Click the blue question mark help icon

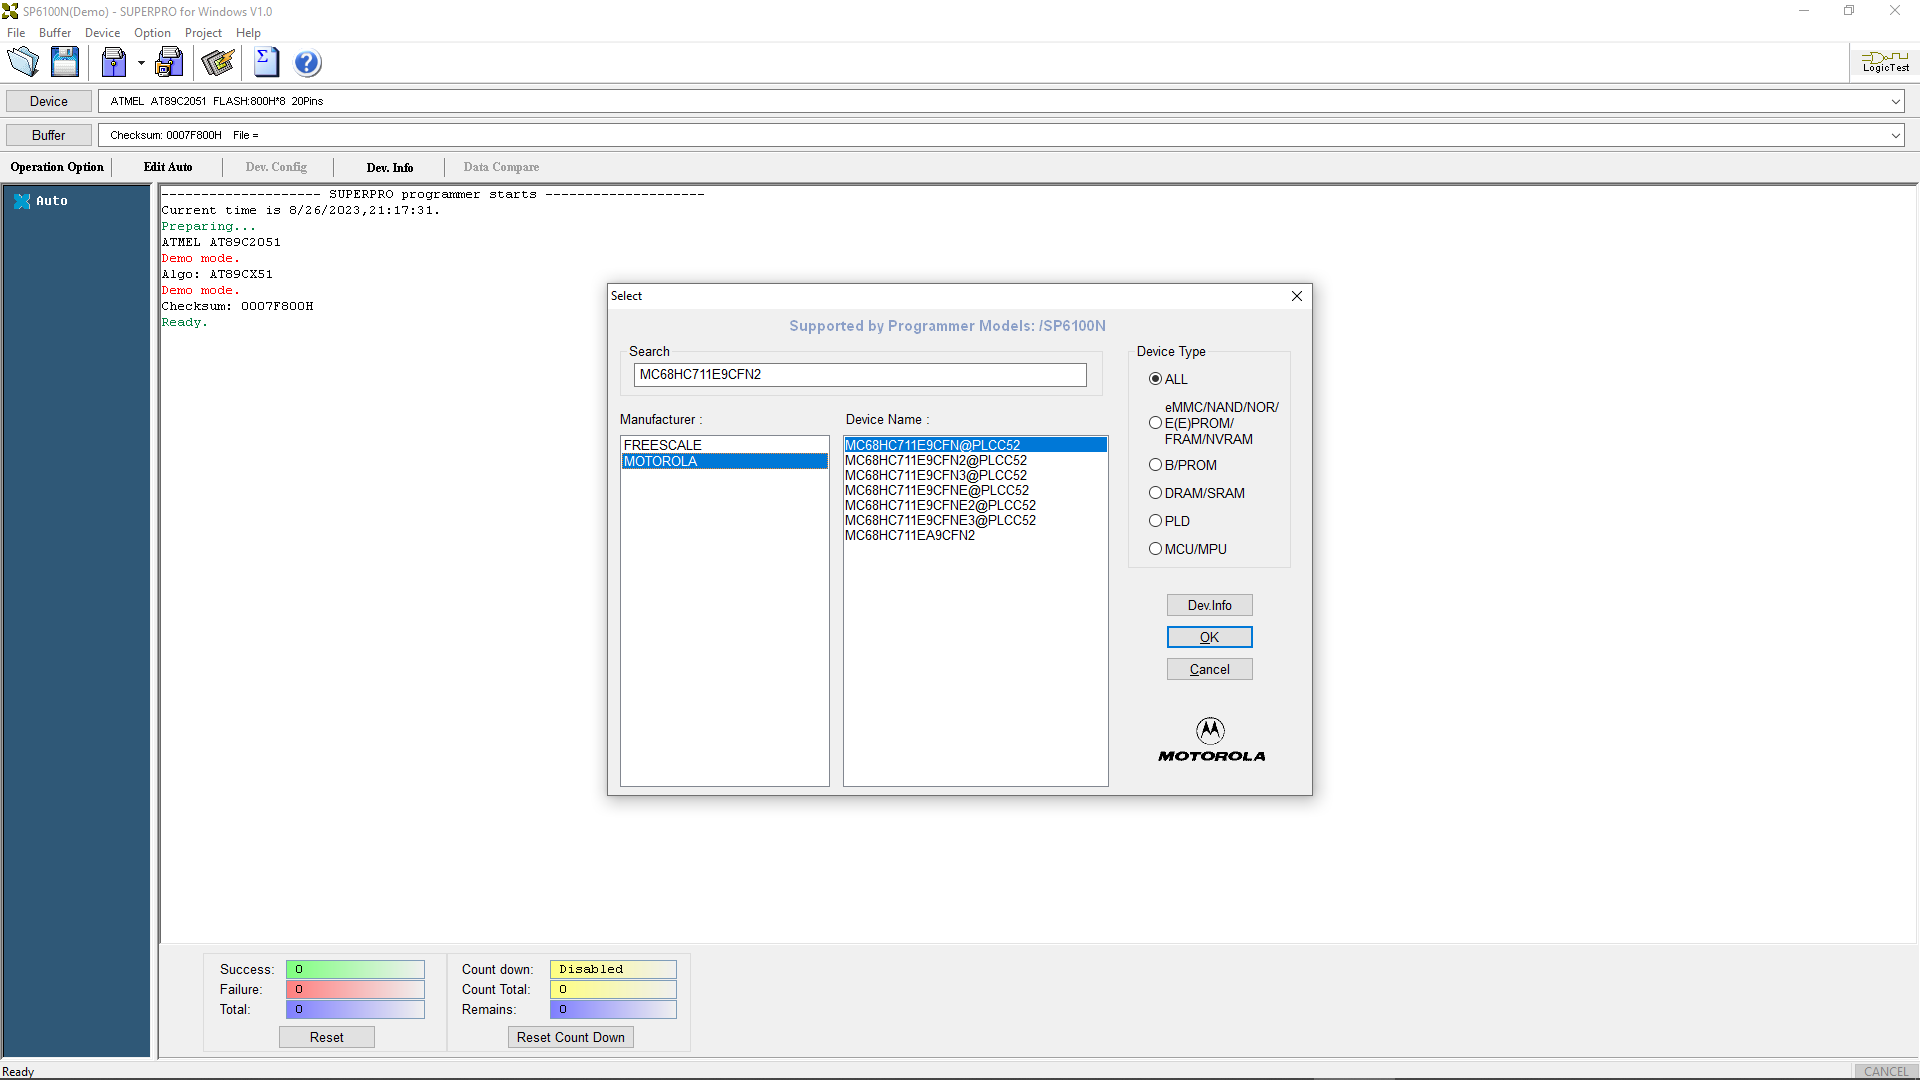[x=308, y=63]
